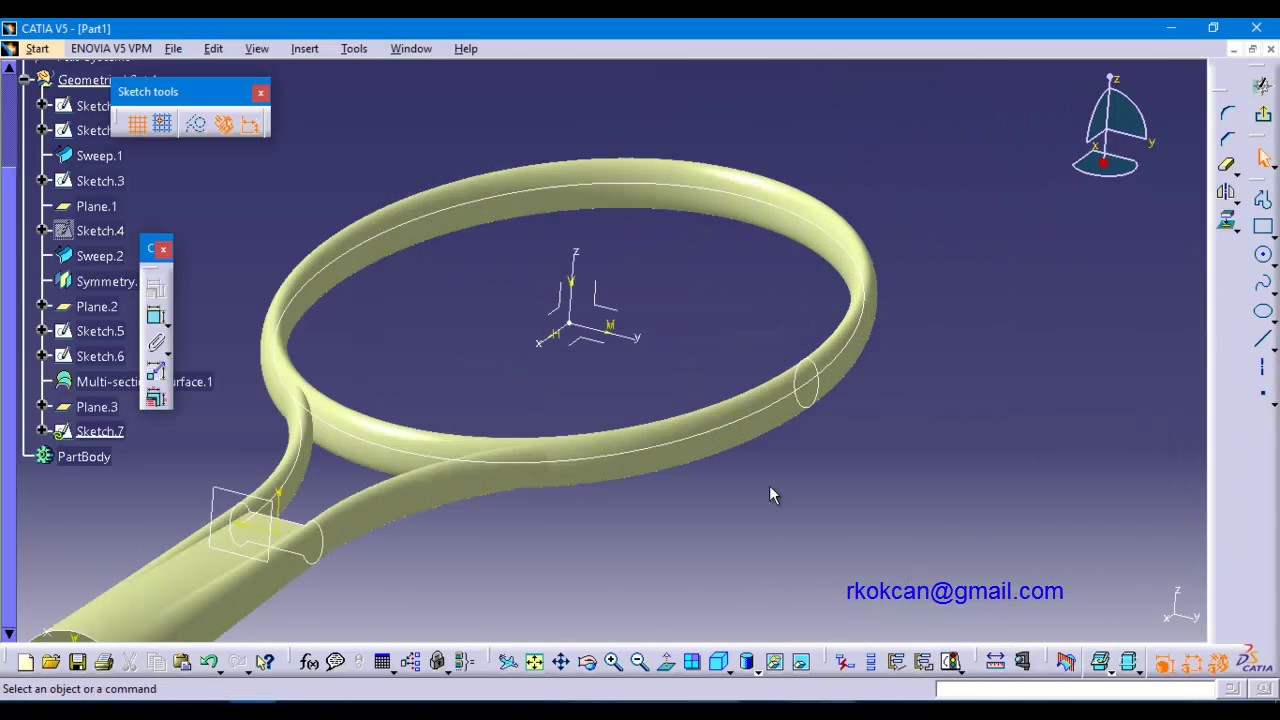
Task: Open the ENOVIA V5 VPM menu
Action: tap(111, 48)
